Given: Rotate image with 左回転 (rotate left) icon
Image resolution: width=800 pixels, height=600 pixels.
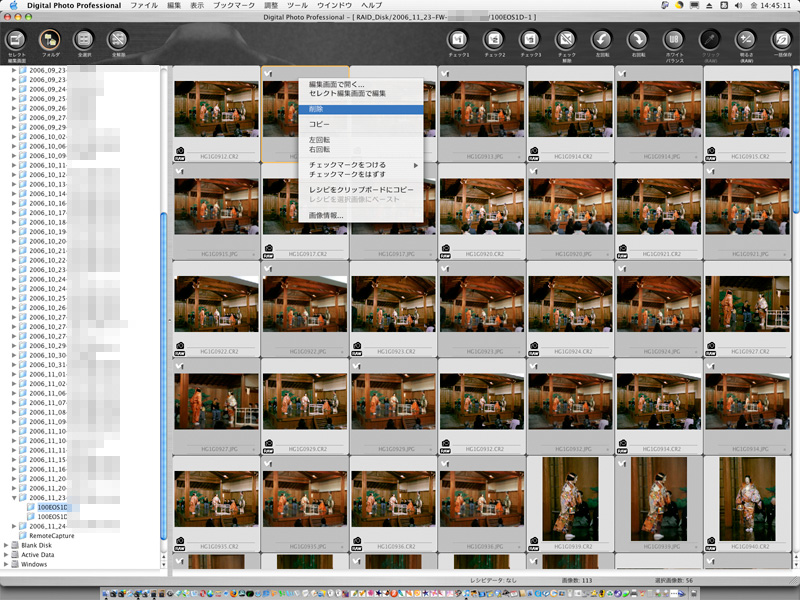Looking at the screenshot, I should tap(602, 40).
